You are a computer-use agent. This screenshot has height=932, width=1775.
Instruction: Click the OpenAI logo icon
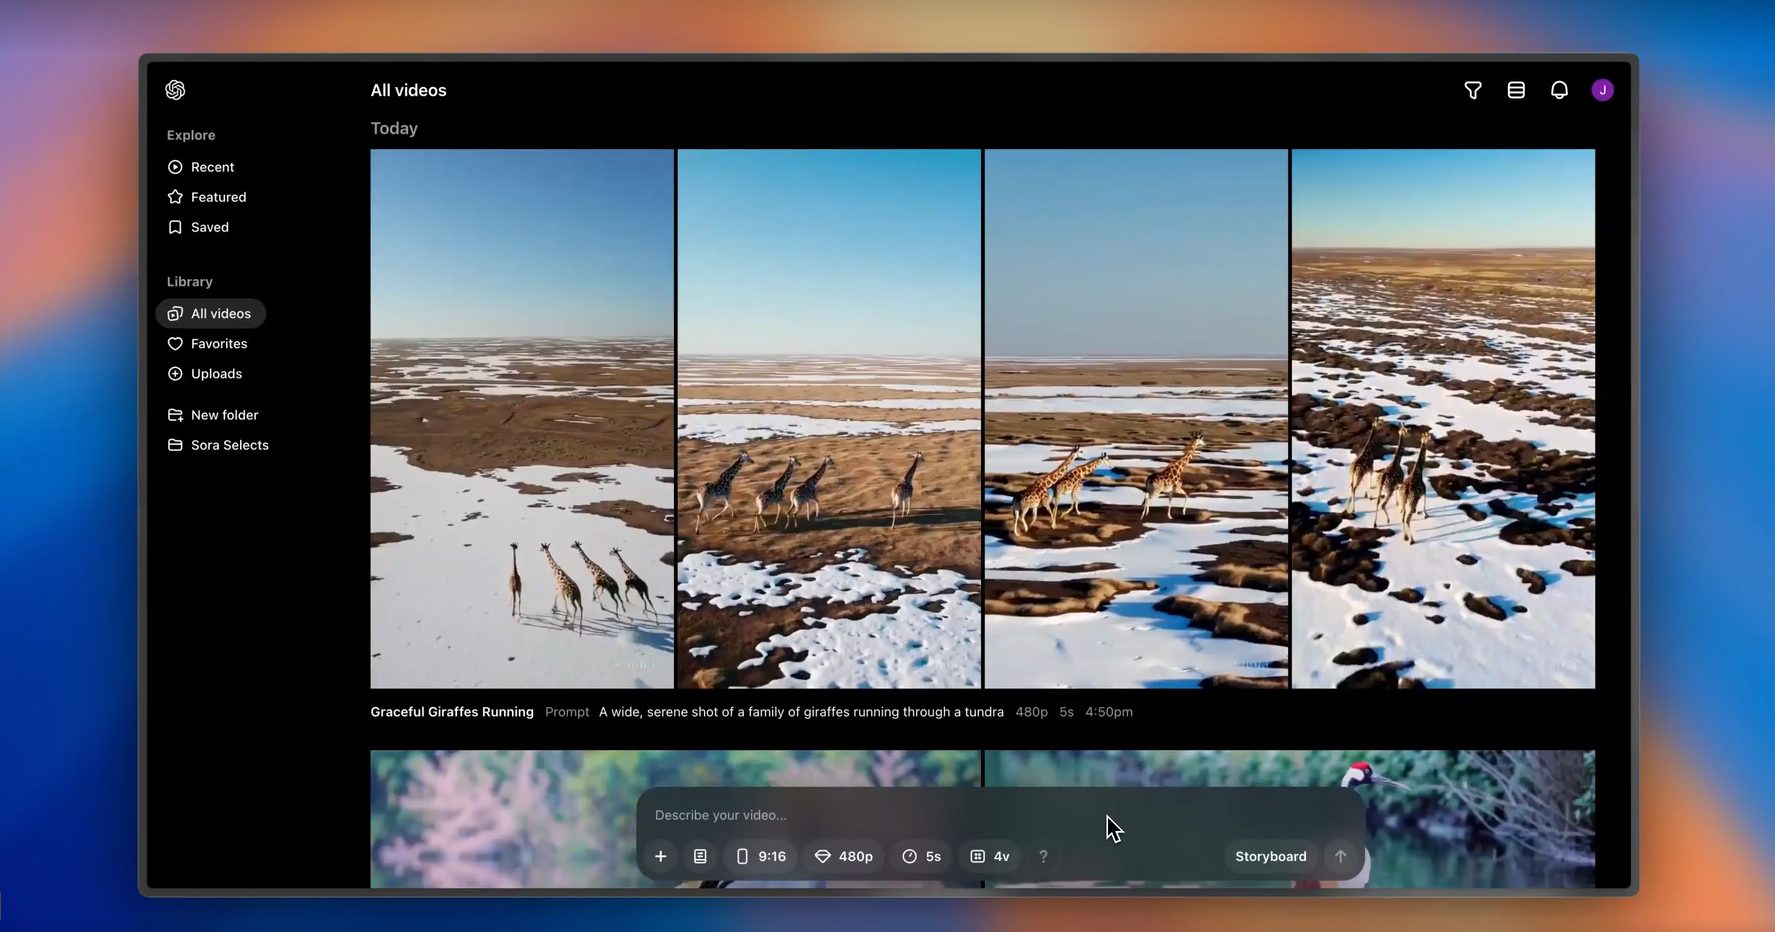(175, 90)
